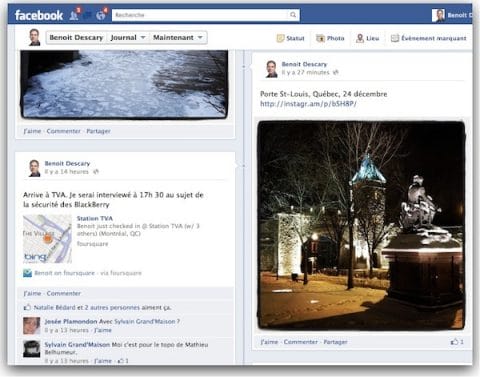Open notifications globe icon
Viewport: 480px width, 377px height.
(x=101, y=15)
